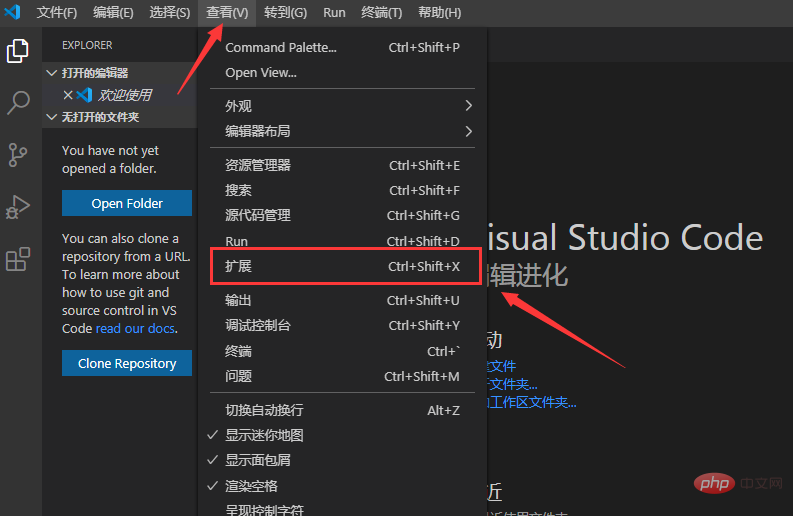Open the Explorer icon in activity bar
This screenshot has height=516, width=793.
pos(18,51)
